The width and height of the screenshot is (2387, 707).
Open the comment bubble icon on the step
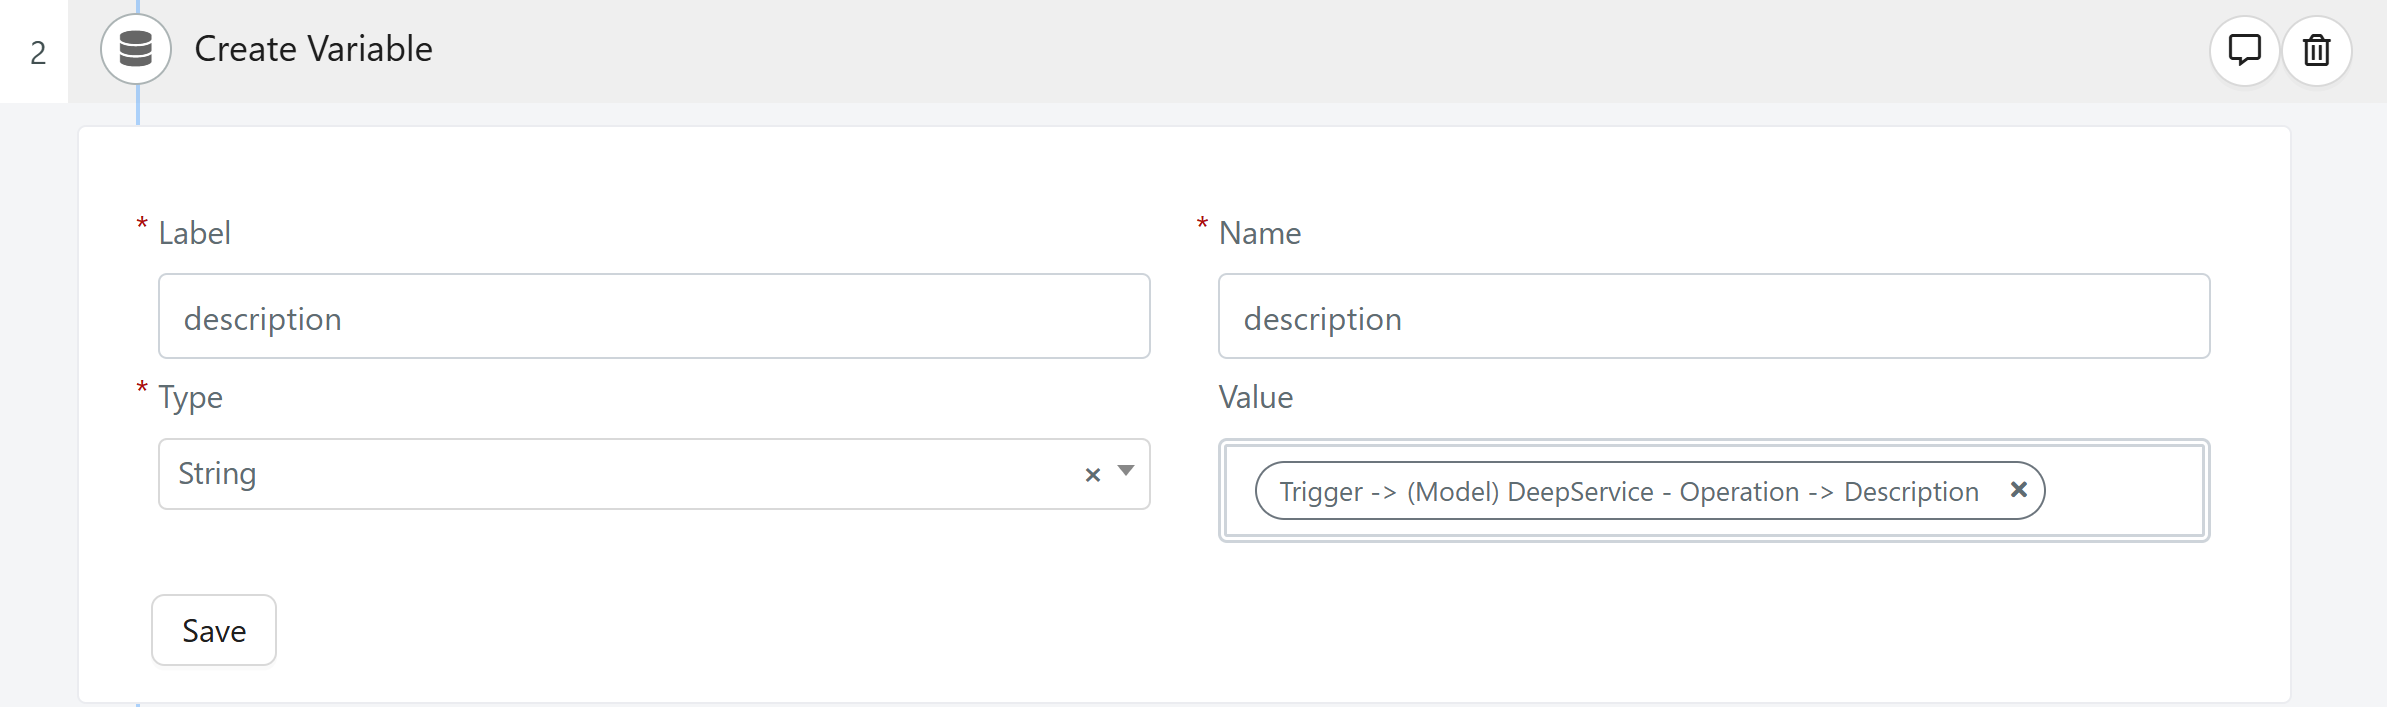click(2244, 50)
